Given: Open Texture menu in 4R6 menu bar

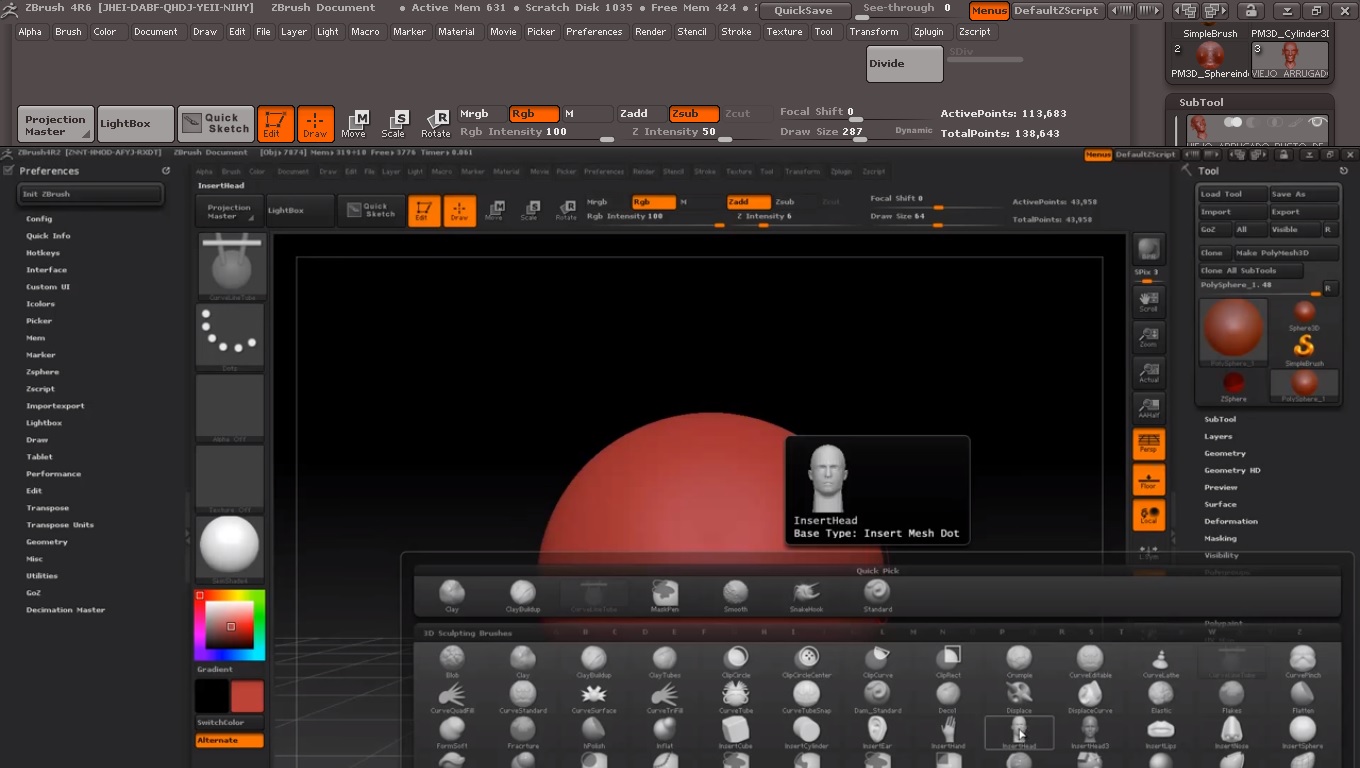Looking at the screenshot, I should pyautogui.click(x=784, y=32).
